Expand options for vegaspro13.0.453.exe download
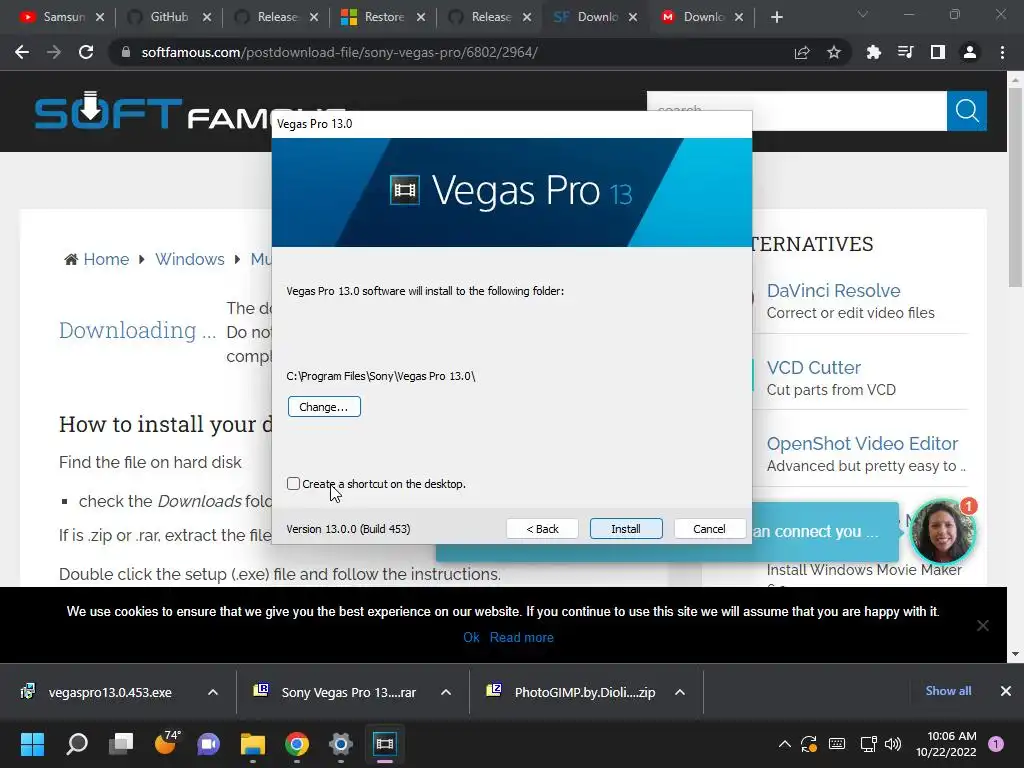1024x768 pixels. click(x=212, y=692)
